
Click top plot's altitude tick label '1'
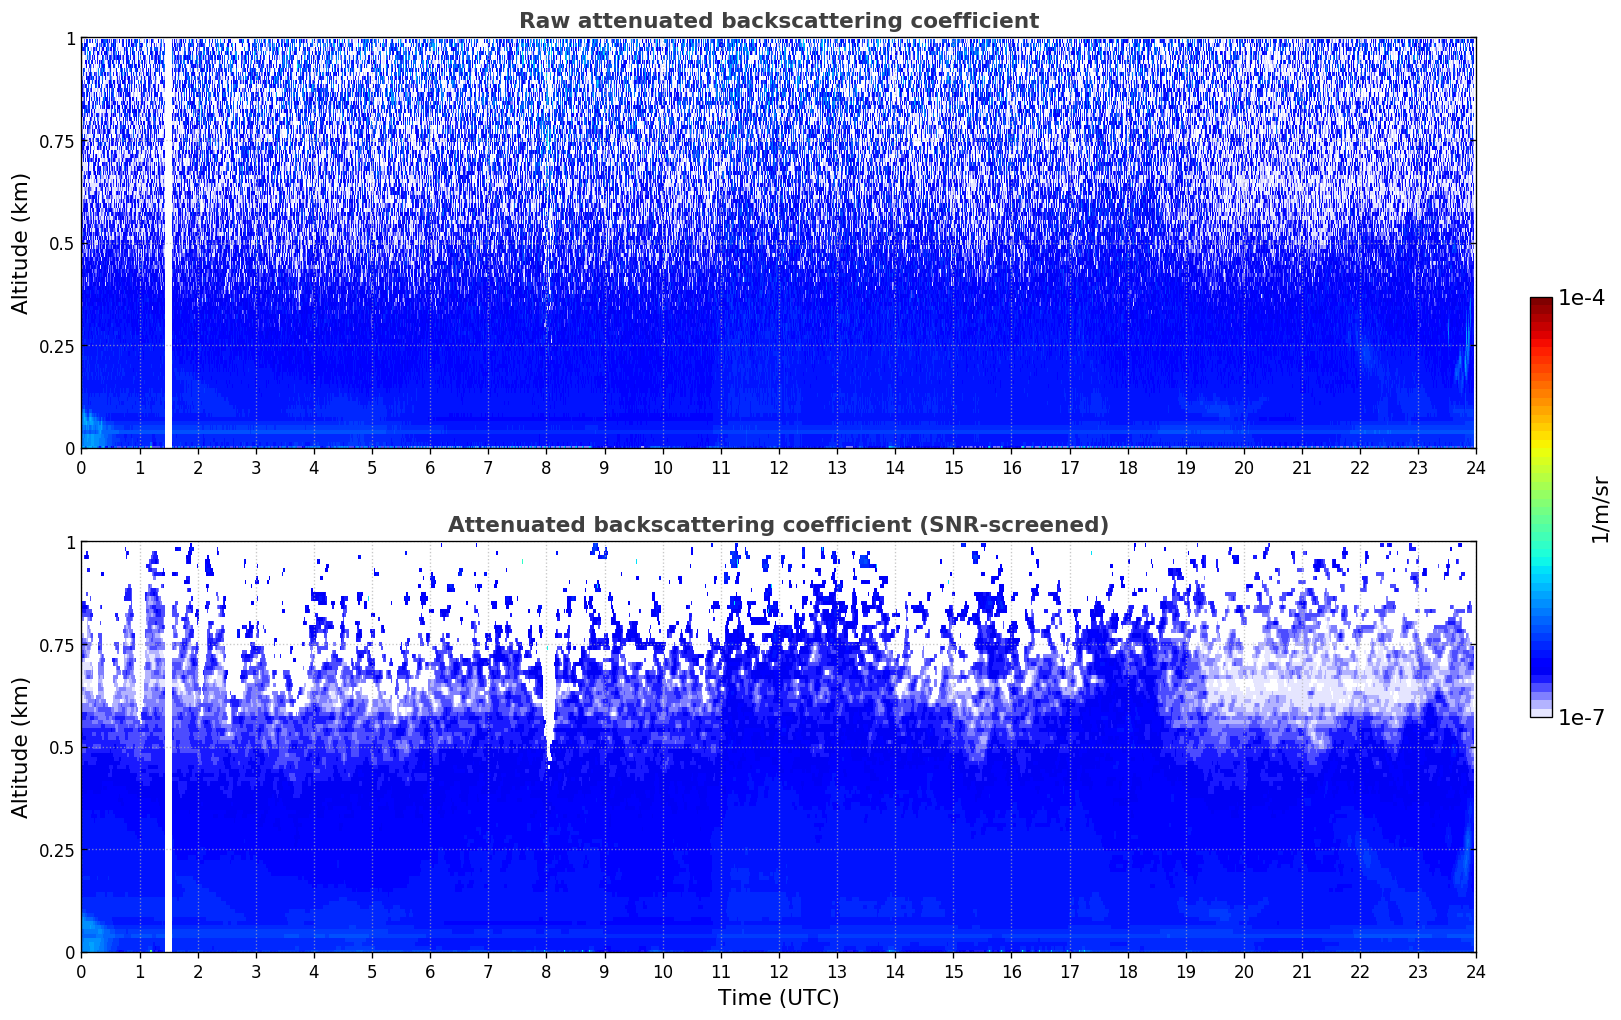coord(70,39)
